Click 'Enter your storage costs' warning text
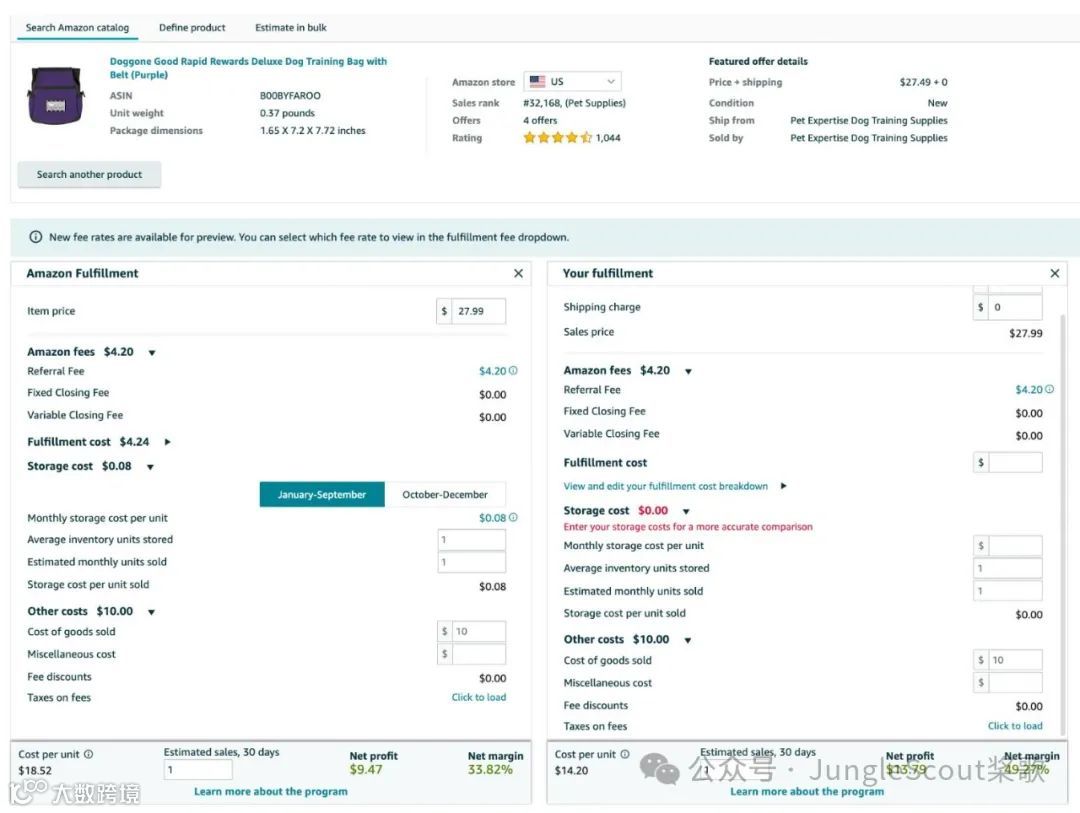The image size is (1080, 813). (x=688, y=527)
